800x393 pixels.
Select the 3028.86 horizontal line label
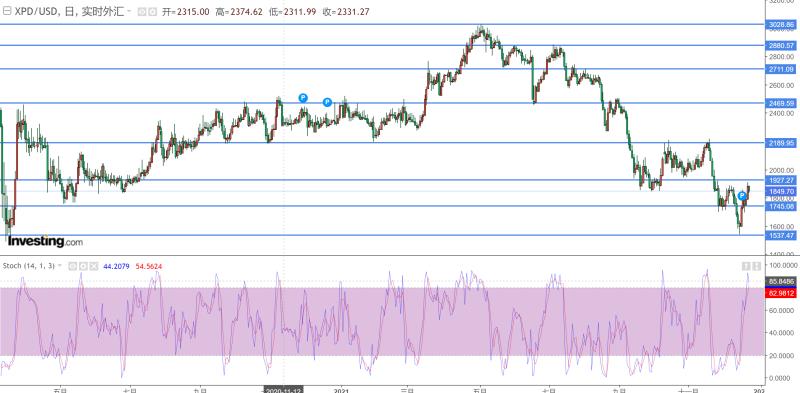point(781,24)
